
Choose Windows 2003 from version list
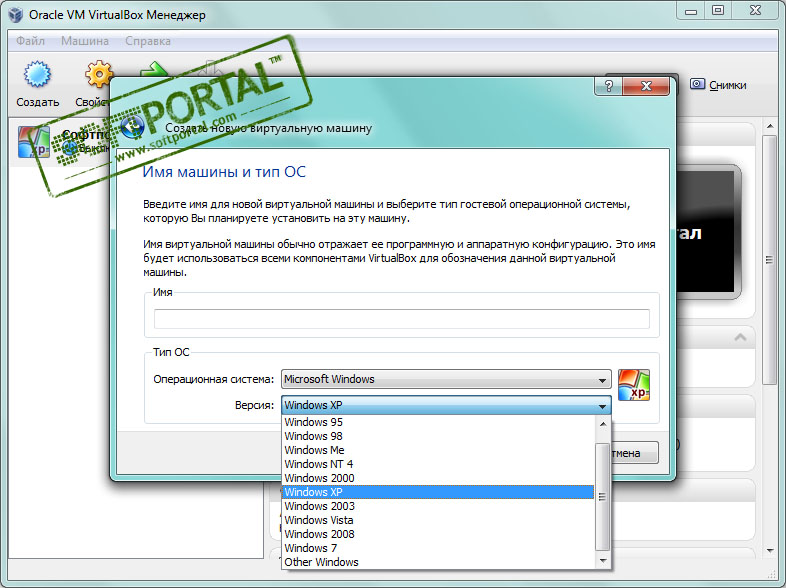tap(438, 506)
